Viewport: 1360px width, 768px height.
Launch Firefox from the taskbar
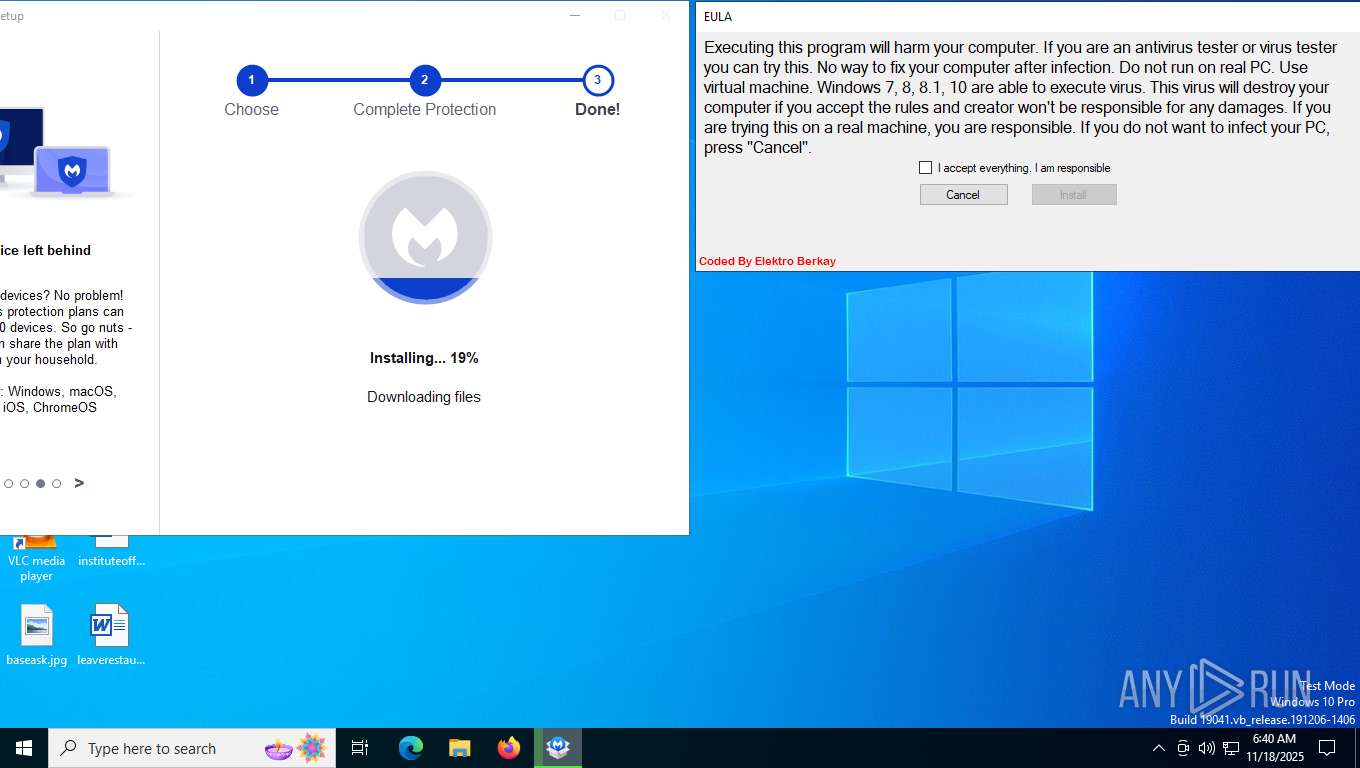click(509, 748)
